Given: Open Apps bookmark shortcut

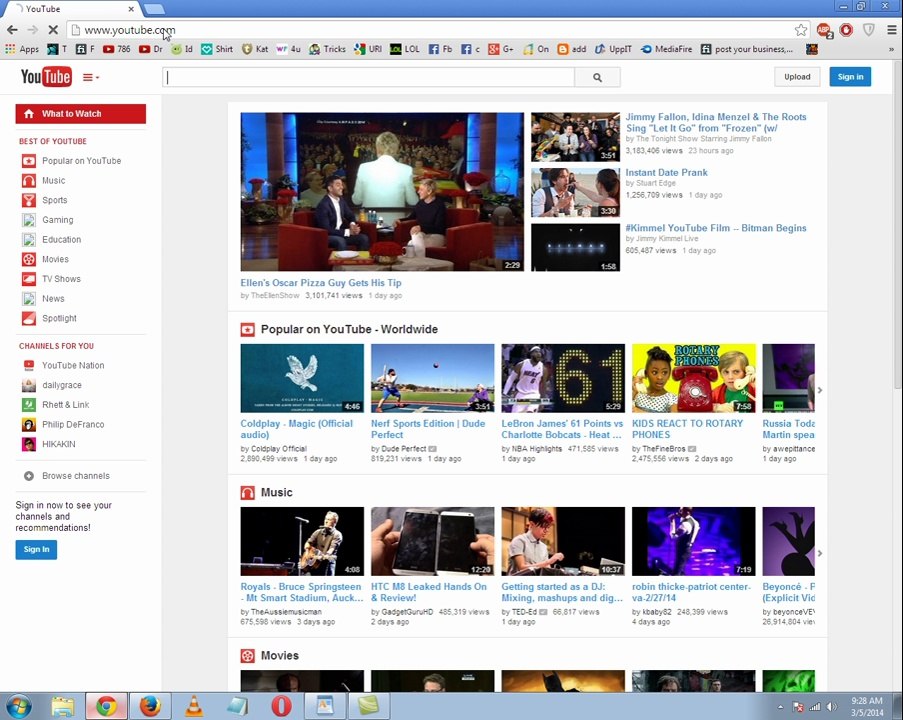Looking at the screenshot, I should [x=22, y=50].
